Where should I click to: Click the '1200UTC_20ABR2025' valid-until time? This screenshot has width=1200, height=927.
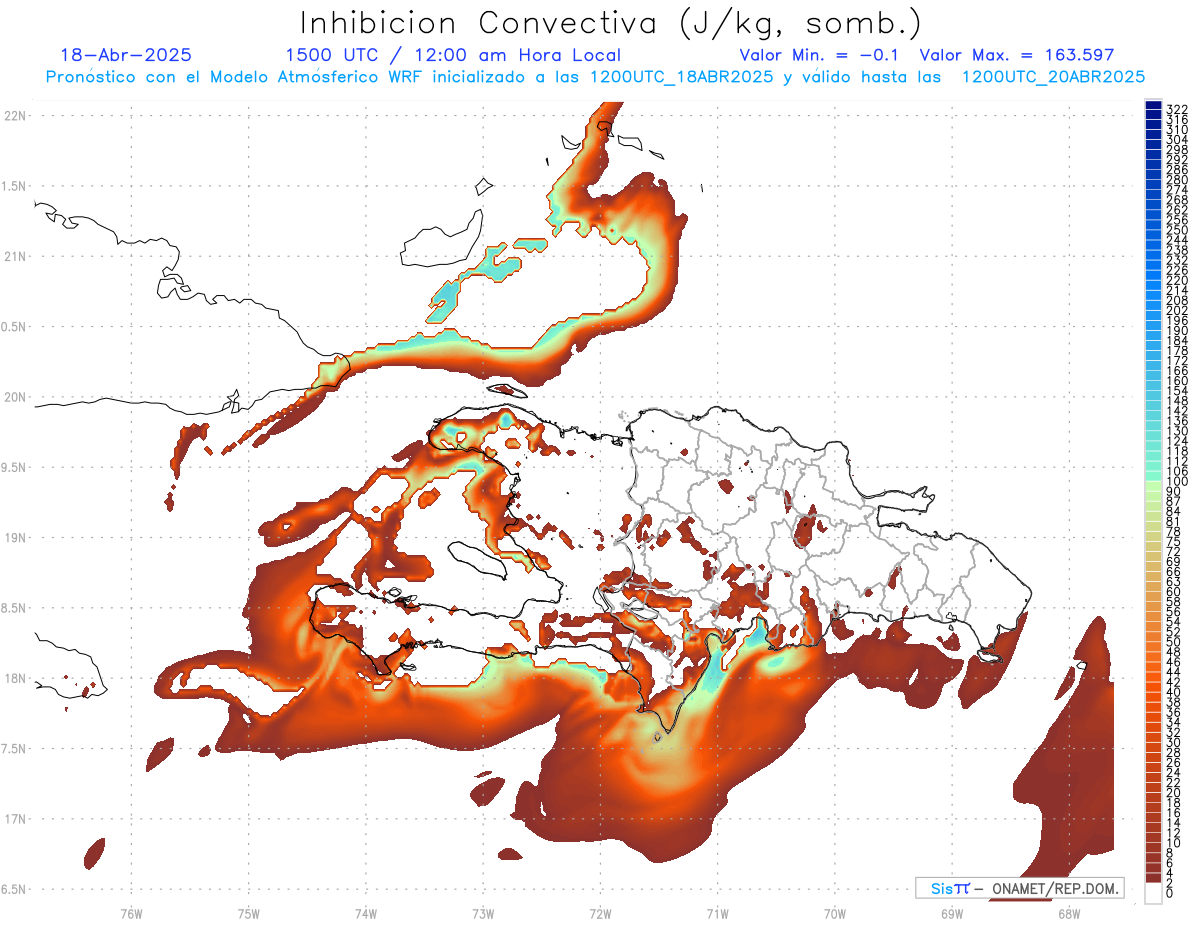point(1053,76)
